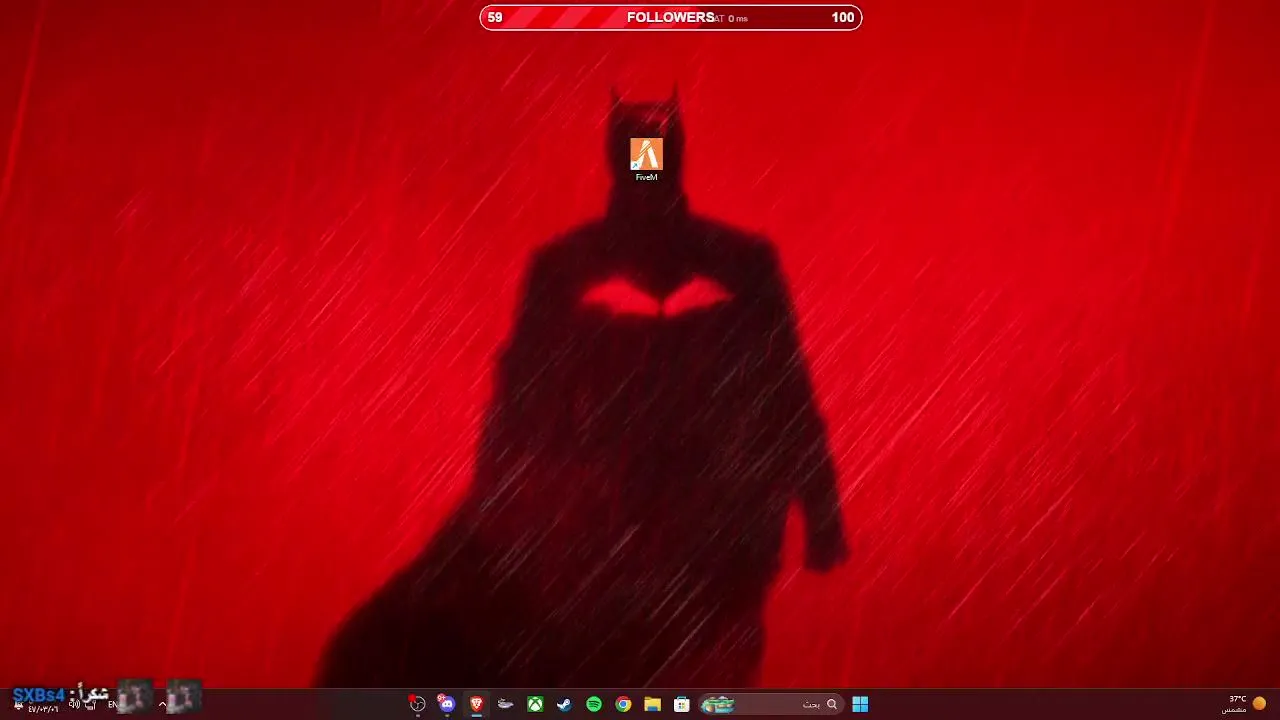Switch to Brave browser in taskbar
This screenshot has width=1280, height=720.
pyautogui.click(x=476, y=704)
